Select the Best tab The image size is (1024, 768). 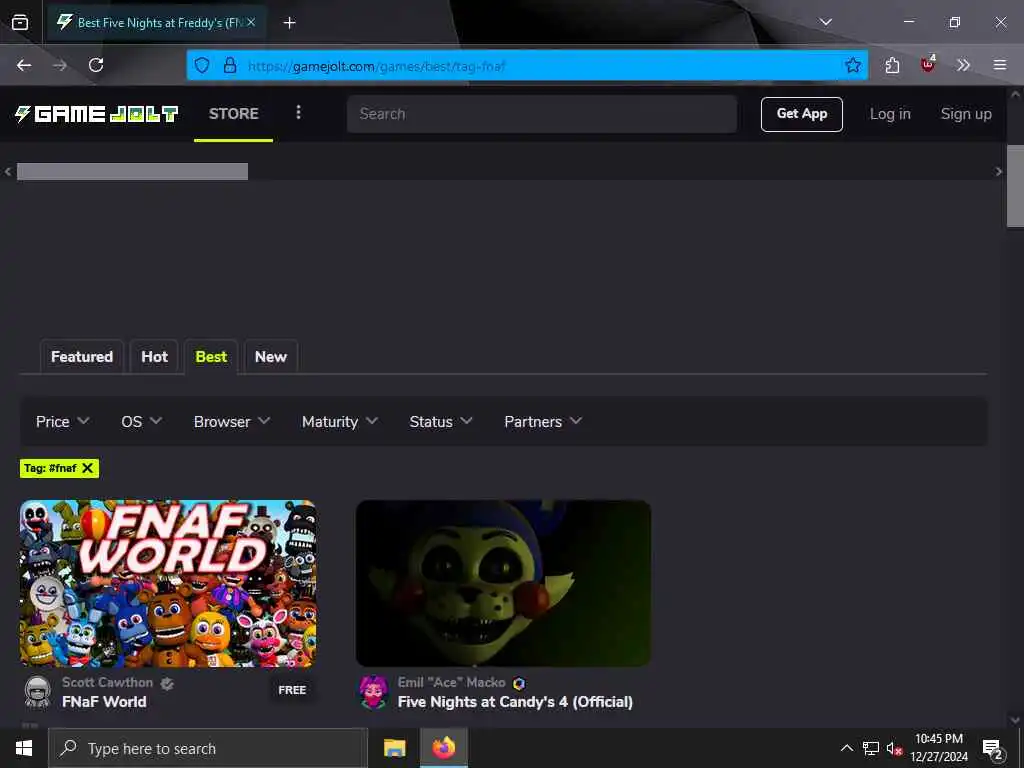pyautogui.click(x=211, y=357)
